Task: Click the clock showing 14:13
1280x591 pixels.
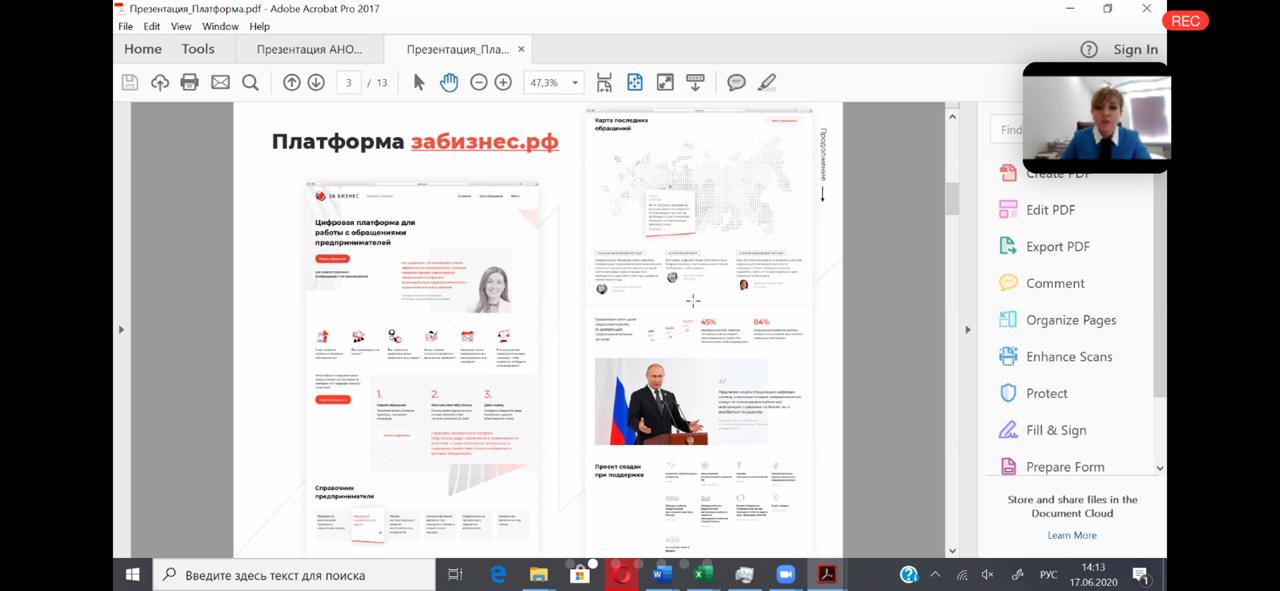Action: [x=1093, y=567]
